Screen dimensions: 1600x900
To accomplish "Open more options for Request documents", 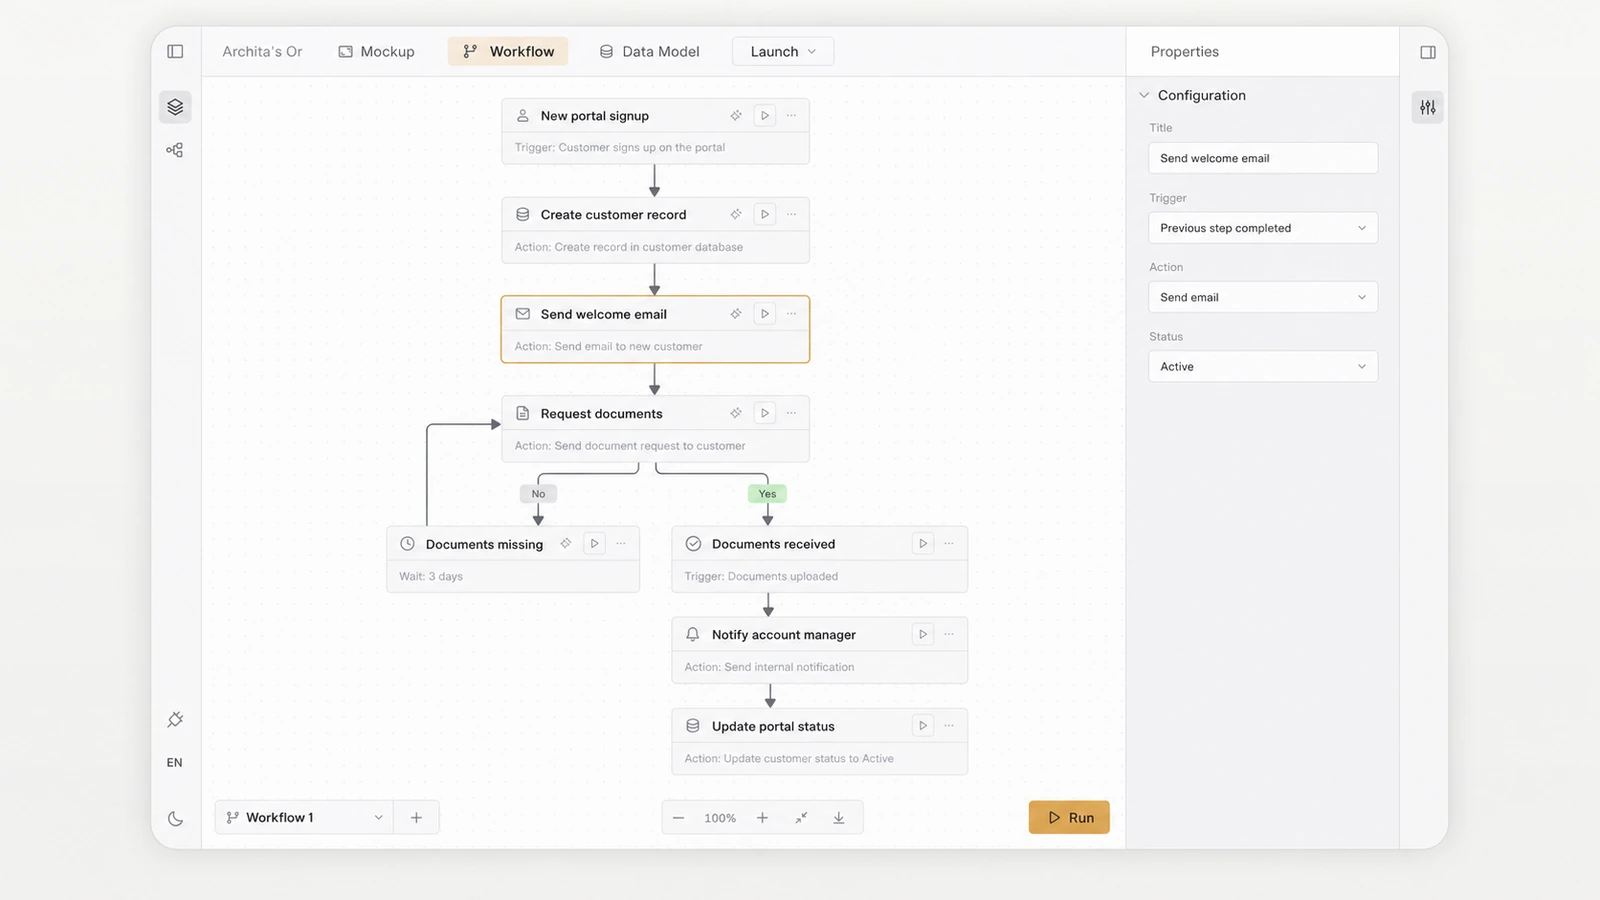I will [x=792, y=413].
